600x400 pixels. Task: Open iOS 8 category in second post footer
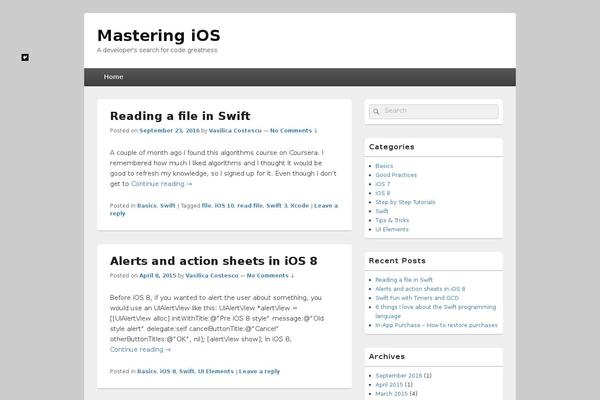click(168, 371)
